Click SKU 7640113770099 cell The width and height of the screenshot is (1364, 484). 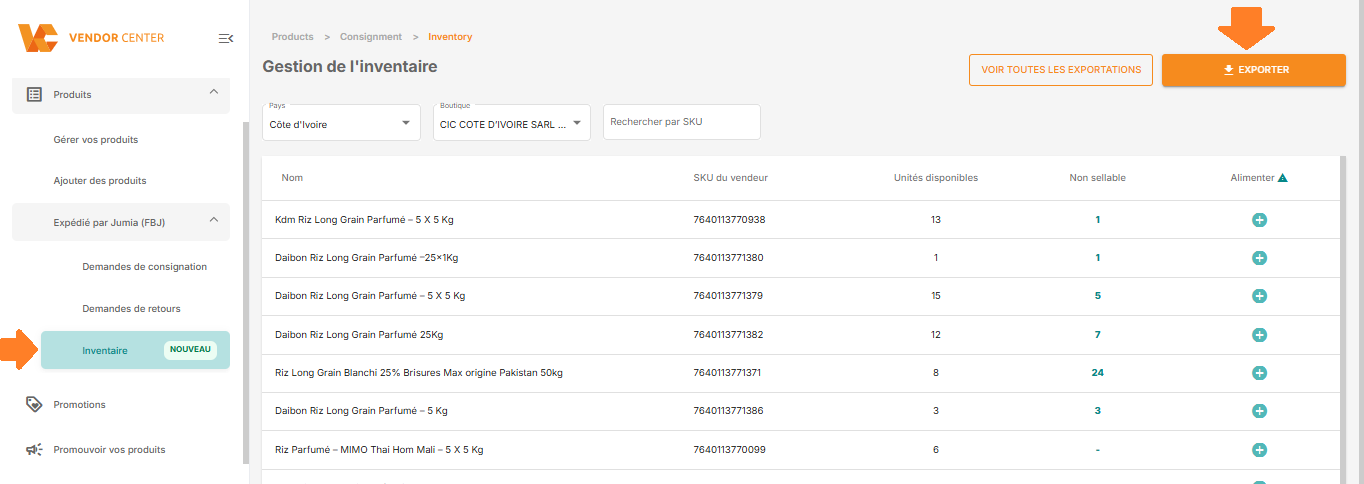(x=729, y=449)
